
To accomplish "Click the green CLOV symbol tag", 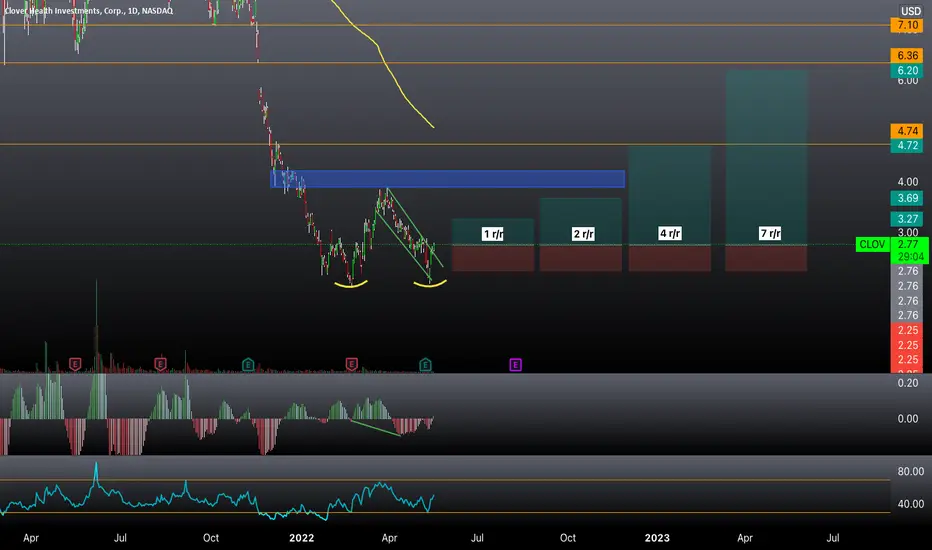I will pyautogui.click(x=872, y=244).
